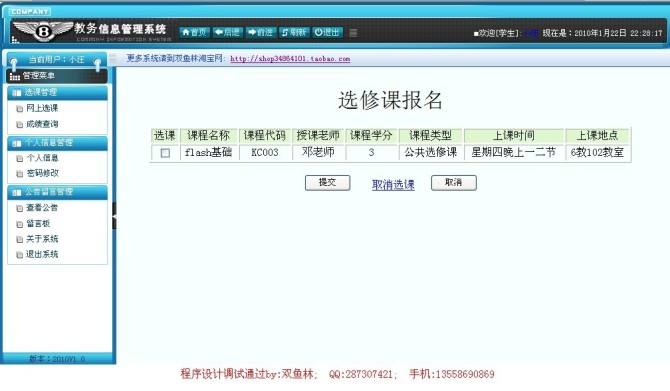Click the icon beside 网上选课
Viewport: 670px width, 391px height.
19,109
